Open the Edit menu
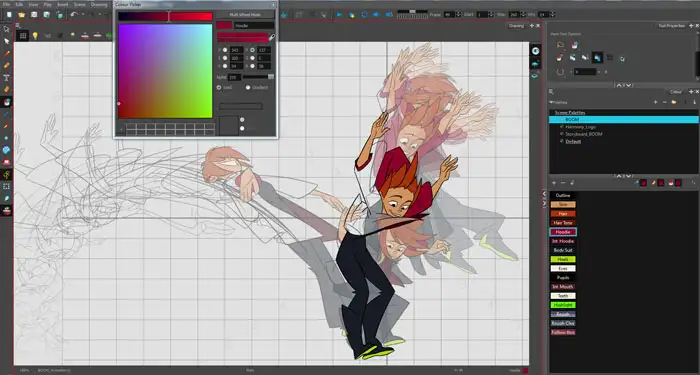The height and width of the screenshot is (375, 700). [19, 4]
